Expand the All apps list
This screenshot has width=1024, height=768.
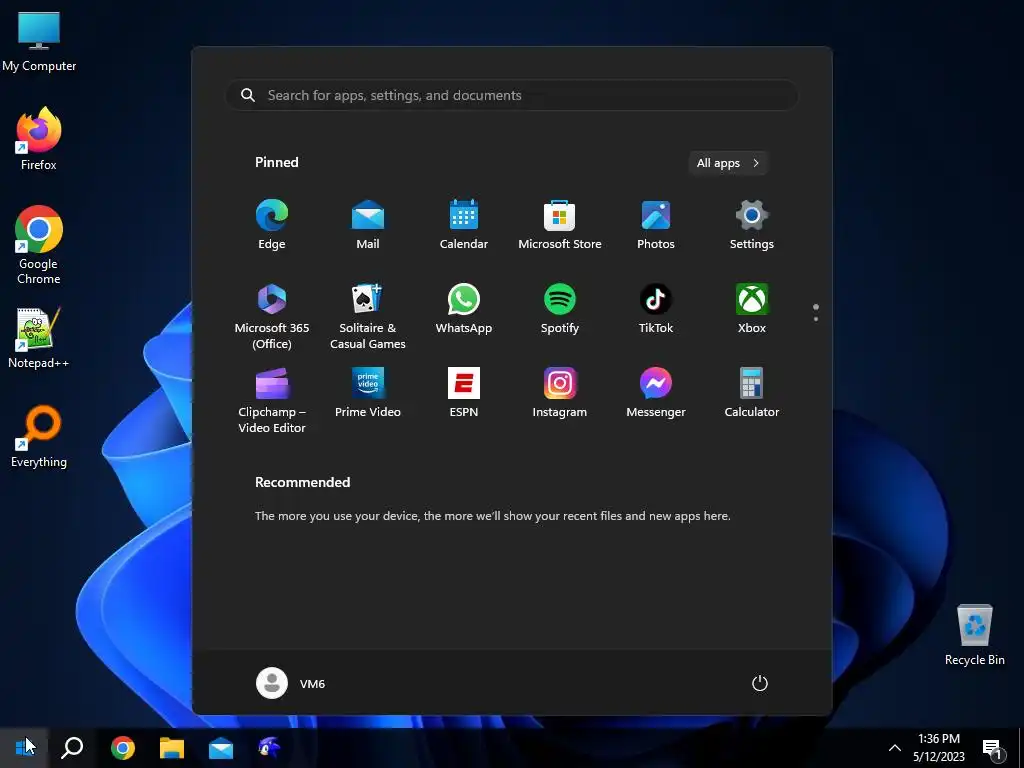pos(728,163)
